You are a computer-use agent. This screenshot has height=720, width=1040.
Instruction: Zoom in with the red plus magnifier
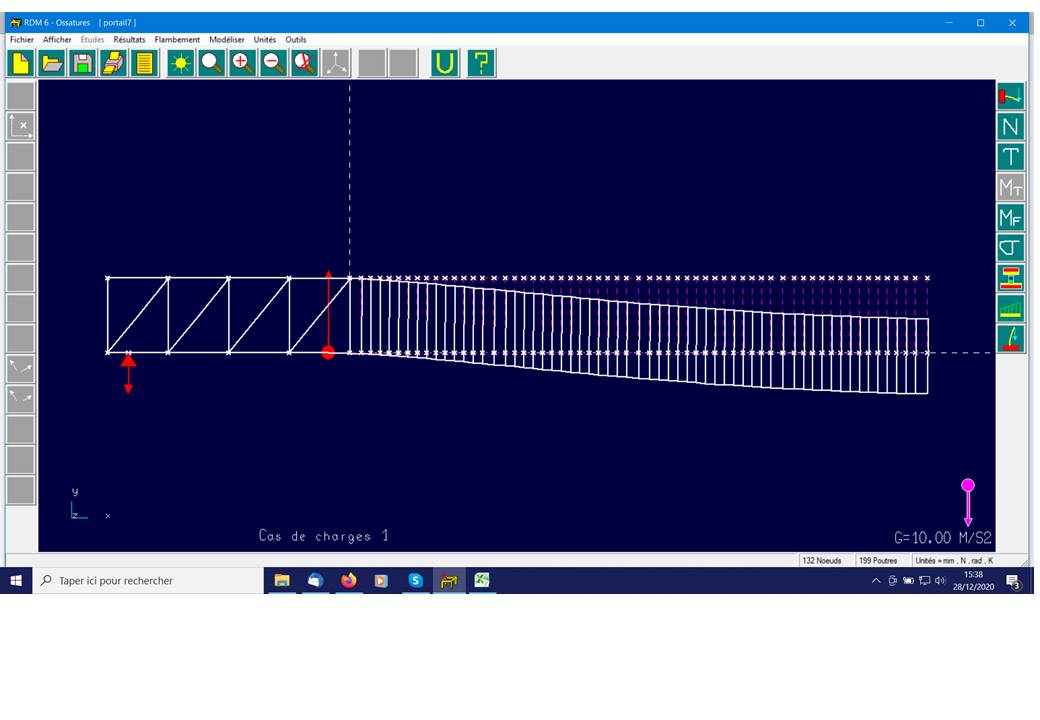click(x=243, y=64)
